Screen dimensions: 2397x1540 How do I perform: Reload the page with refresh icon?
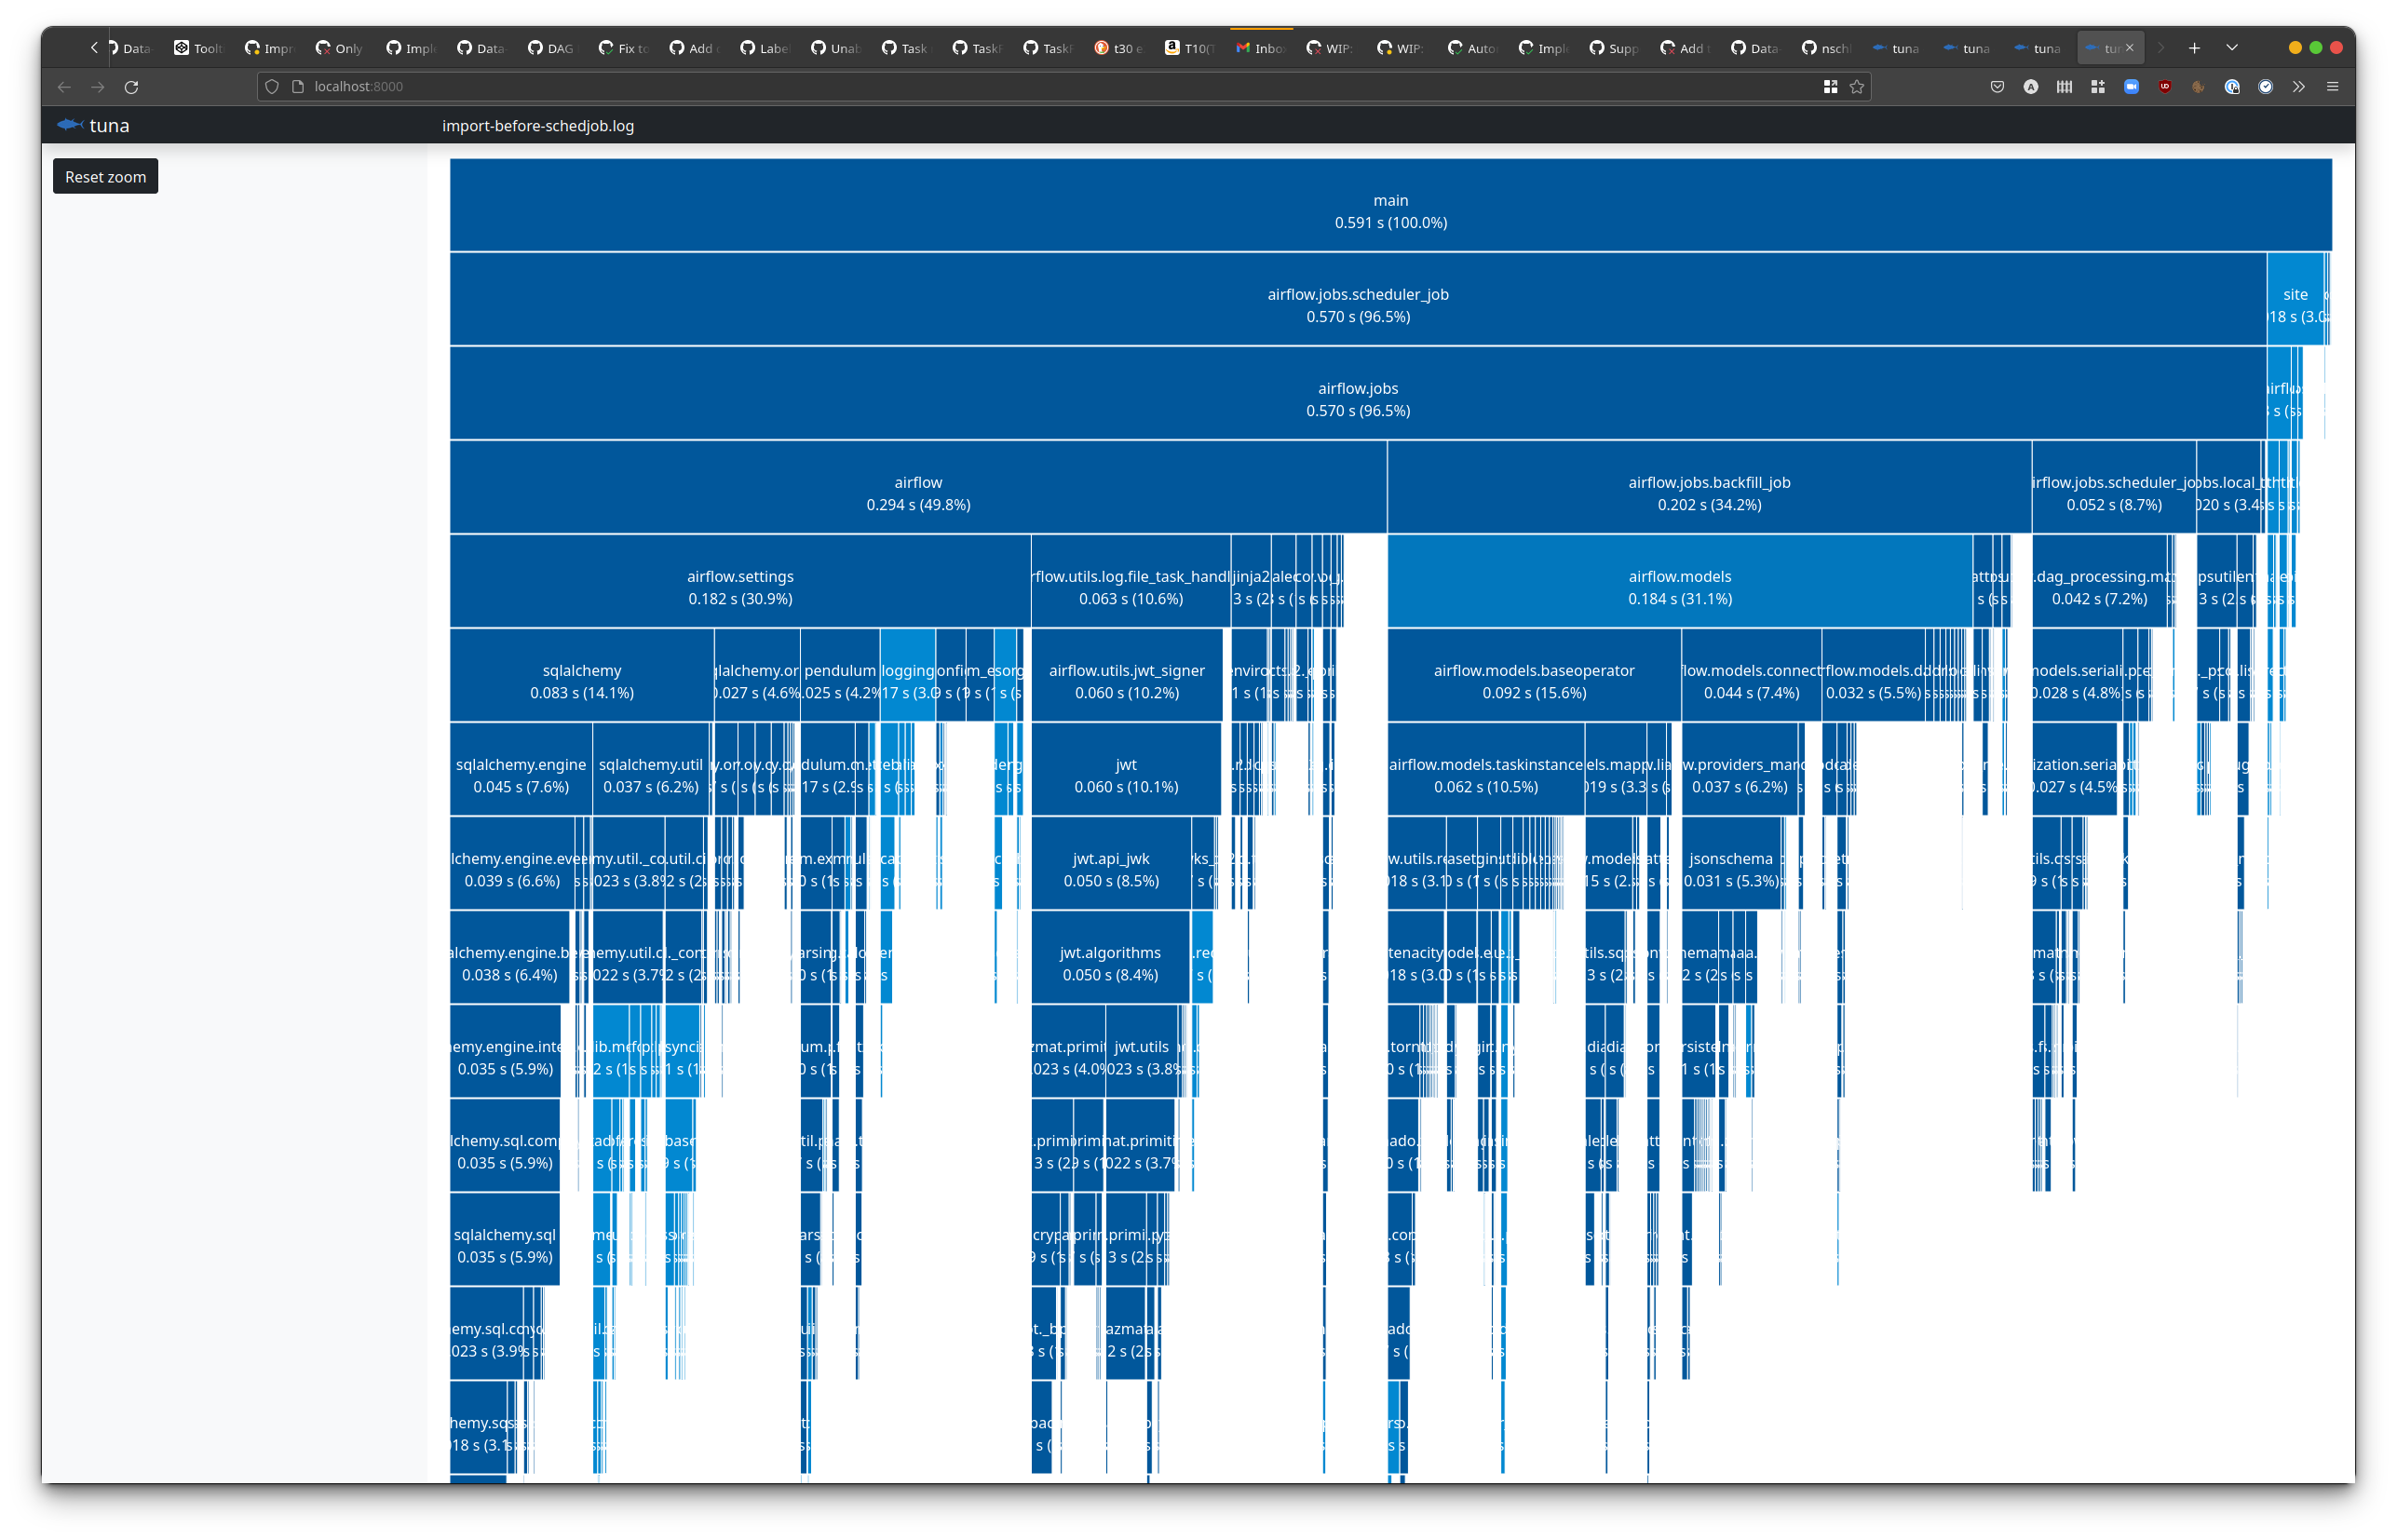click(x=131, y=87)
